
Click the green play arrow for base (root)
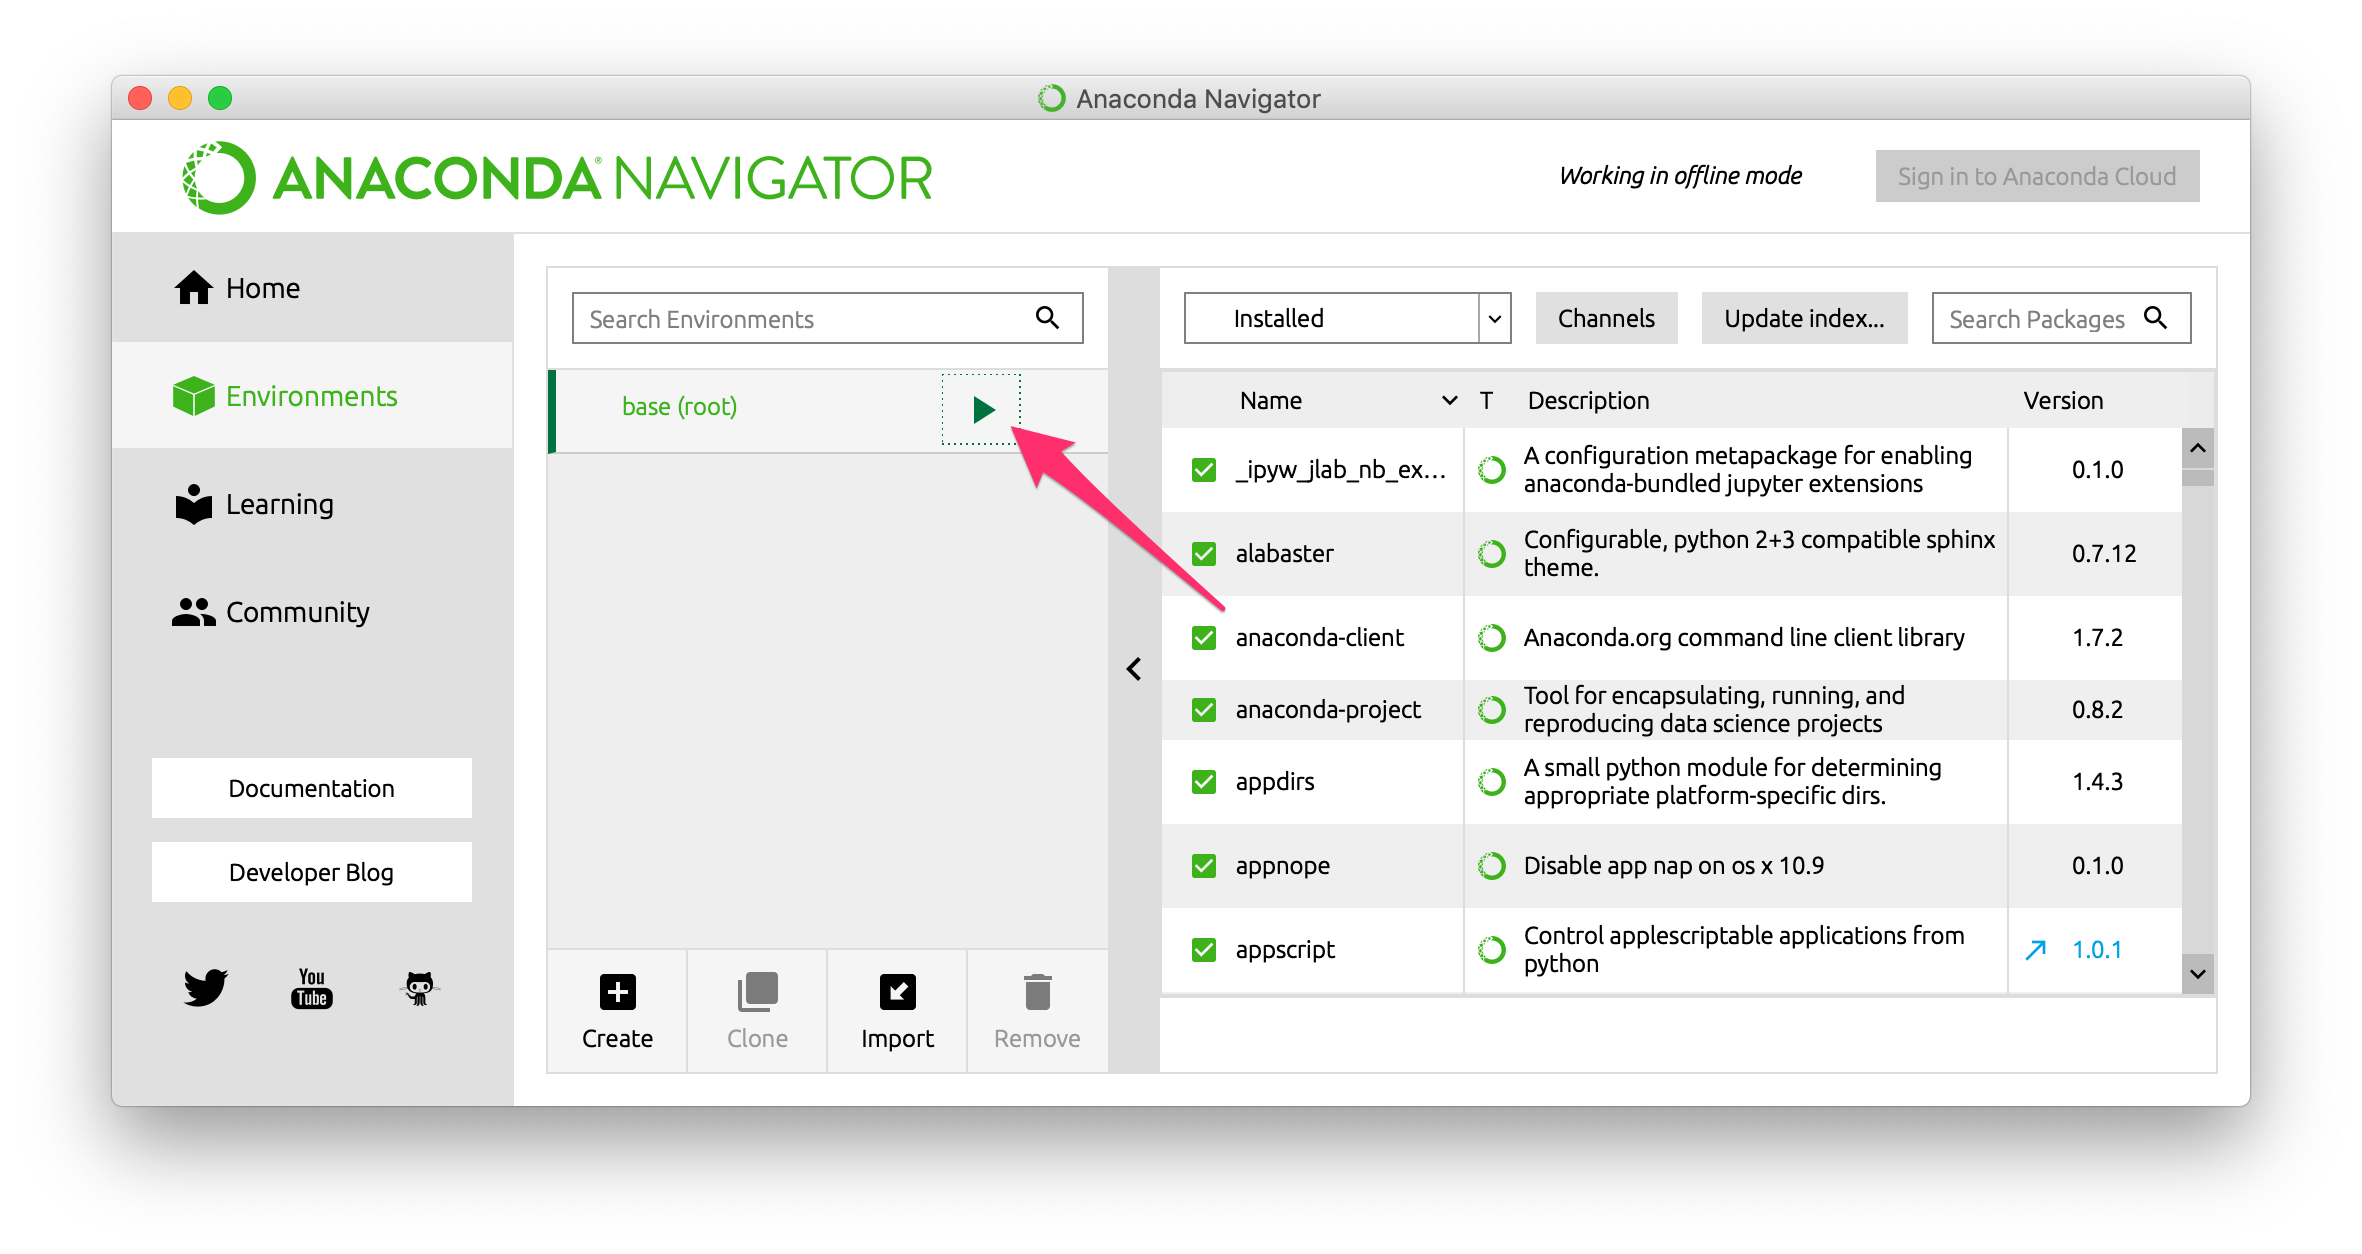coord(982,409)
